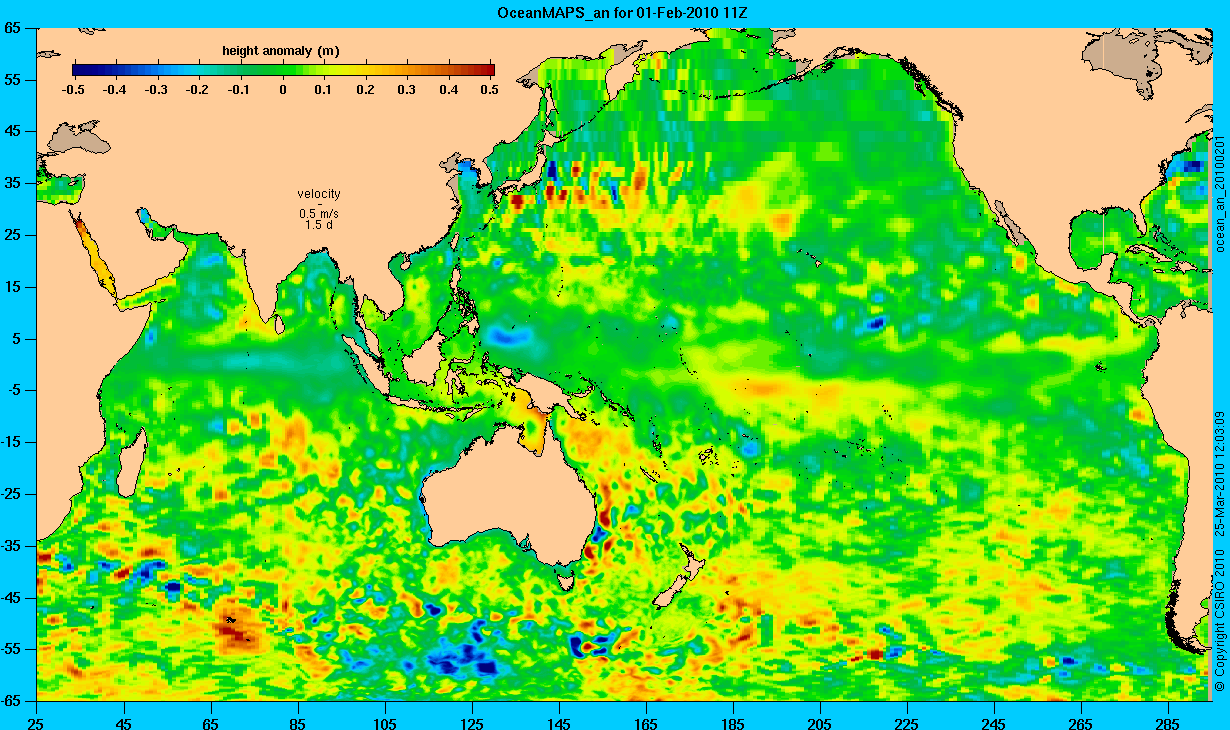Click longitude label 285 on bottom axis

[x=1168, y=722]
